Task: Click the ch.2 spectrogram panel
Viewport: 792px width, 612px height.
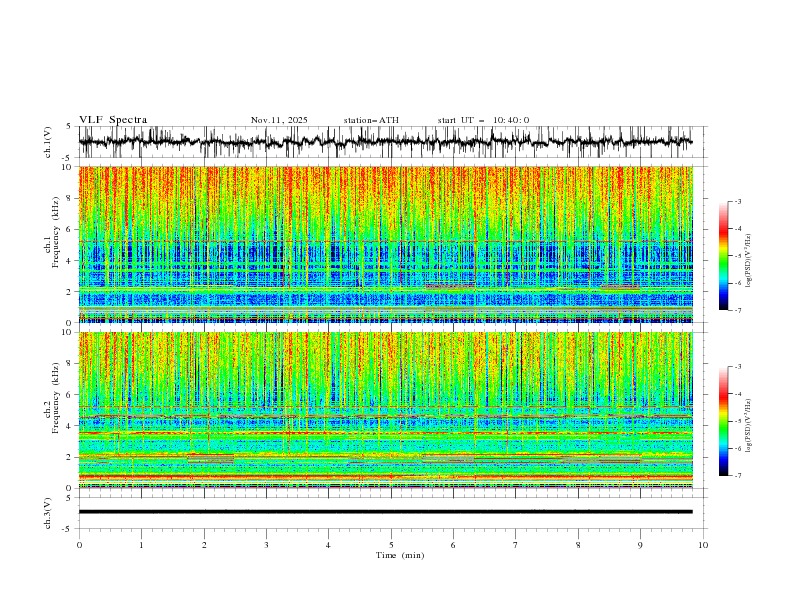Action: coord(386,410)
